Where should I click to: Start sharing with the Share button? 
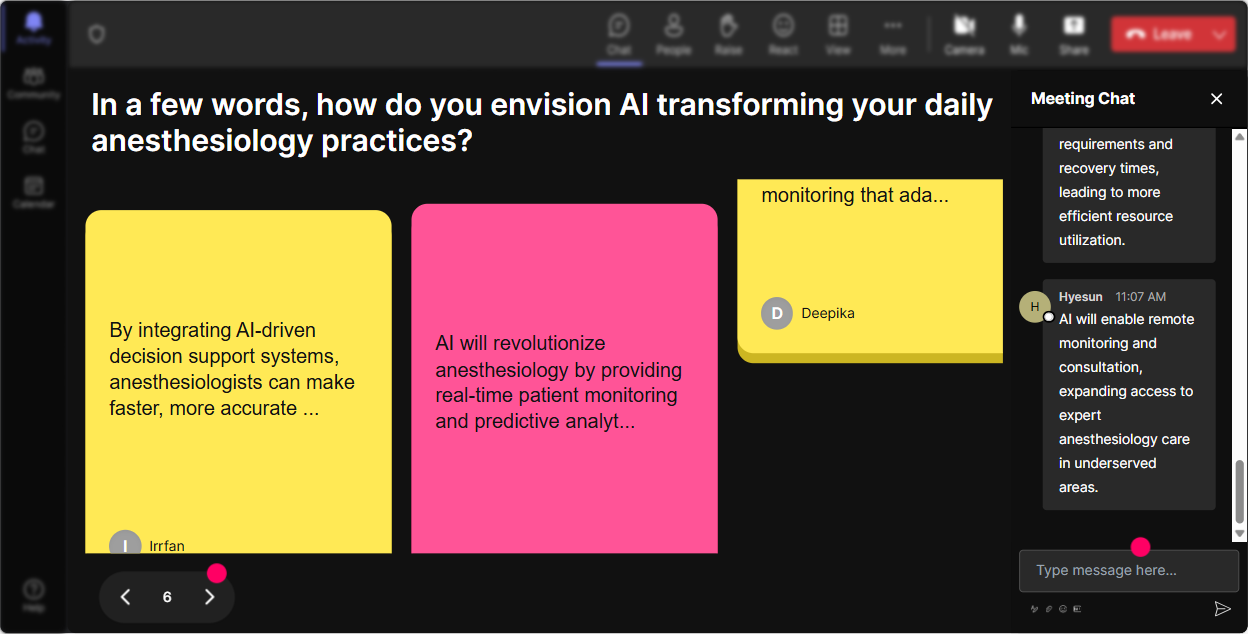tap(1074, 34)
